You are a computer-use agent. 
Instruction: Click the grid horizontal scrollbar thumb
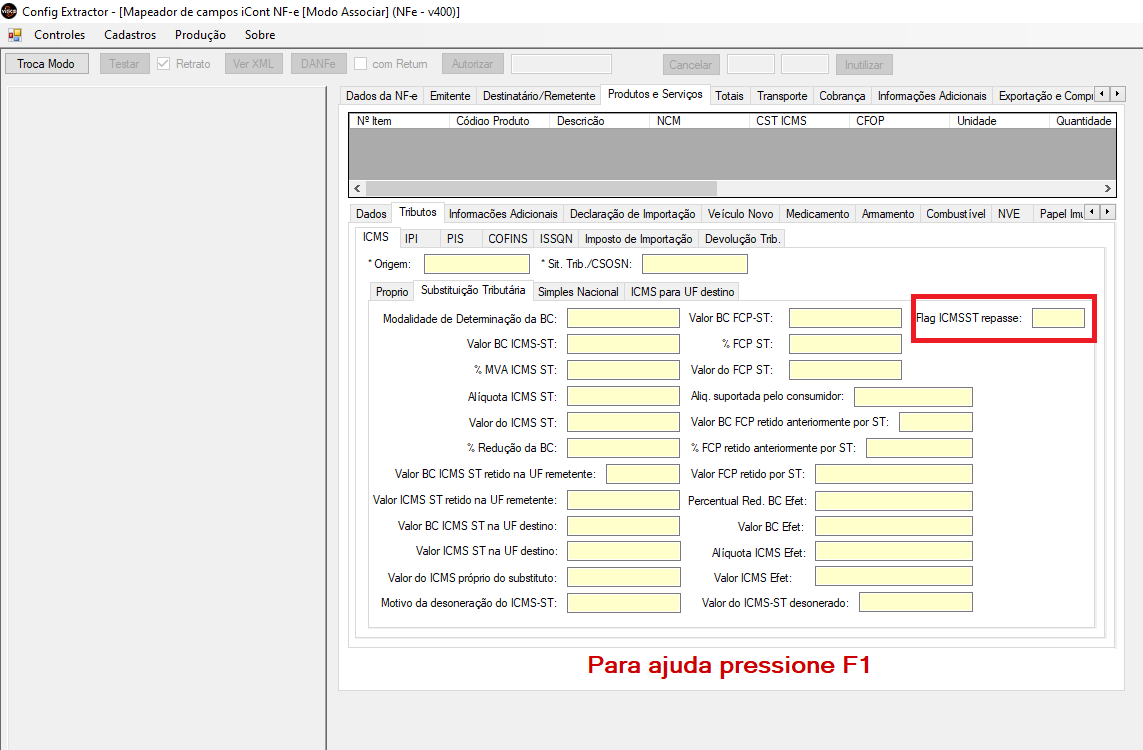pyautogui.click(x=541, y=189)
